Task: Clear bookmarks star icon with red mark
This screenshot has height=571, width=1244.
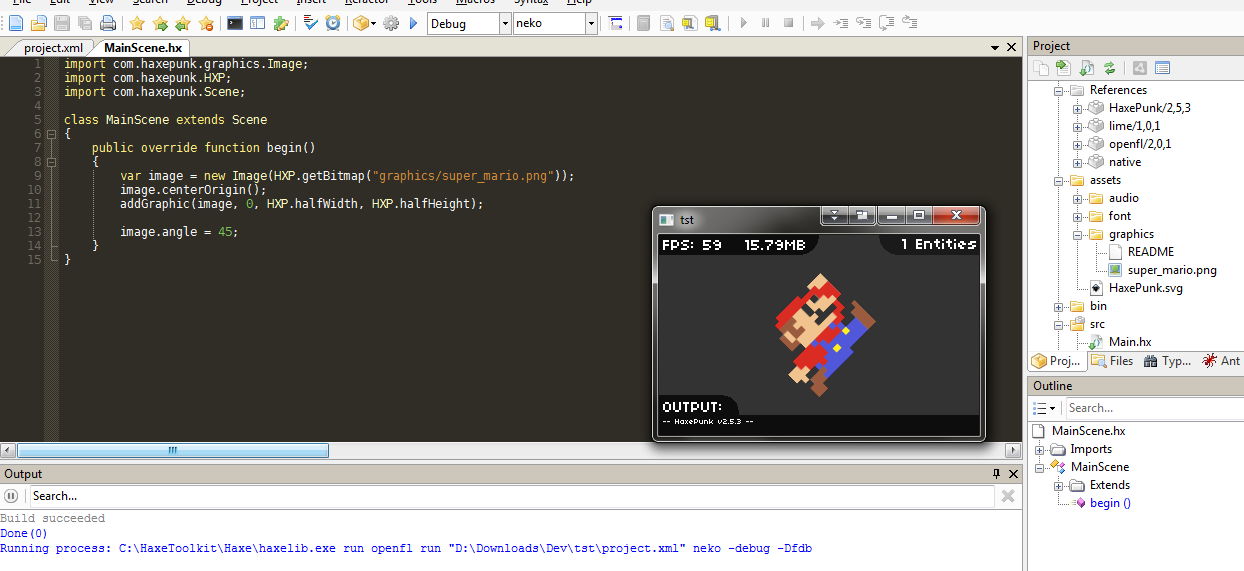Action: (206, 23)
